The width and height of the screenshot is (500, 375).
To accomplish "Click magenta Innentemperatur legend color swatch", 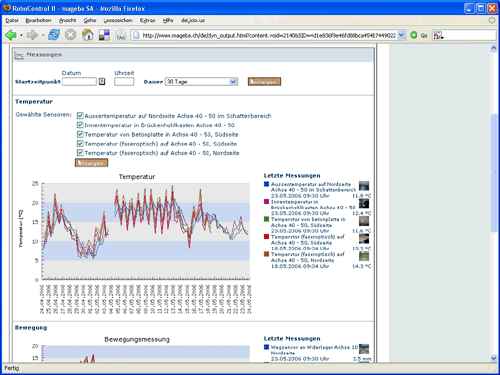I will 266,202.
